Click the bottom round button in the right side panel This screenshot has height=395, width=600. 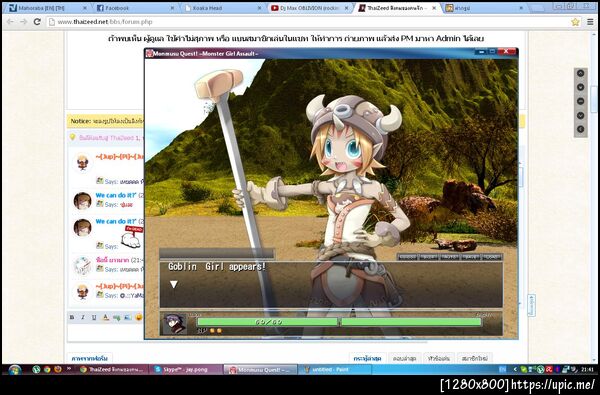click(x=580, y=129)
